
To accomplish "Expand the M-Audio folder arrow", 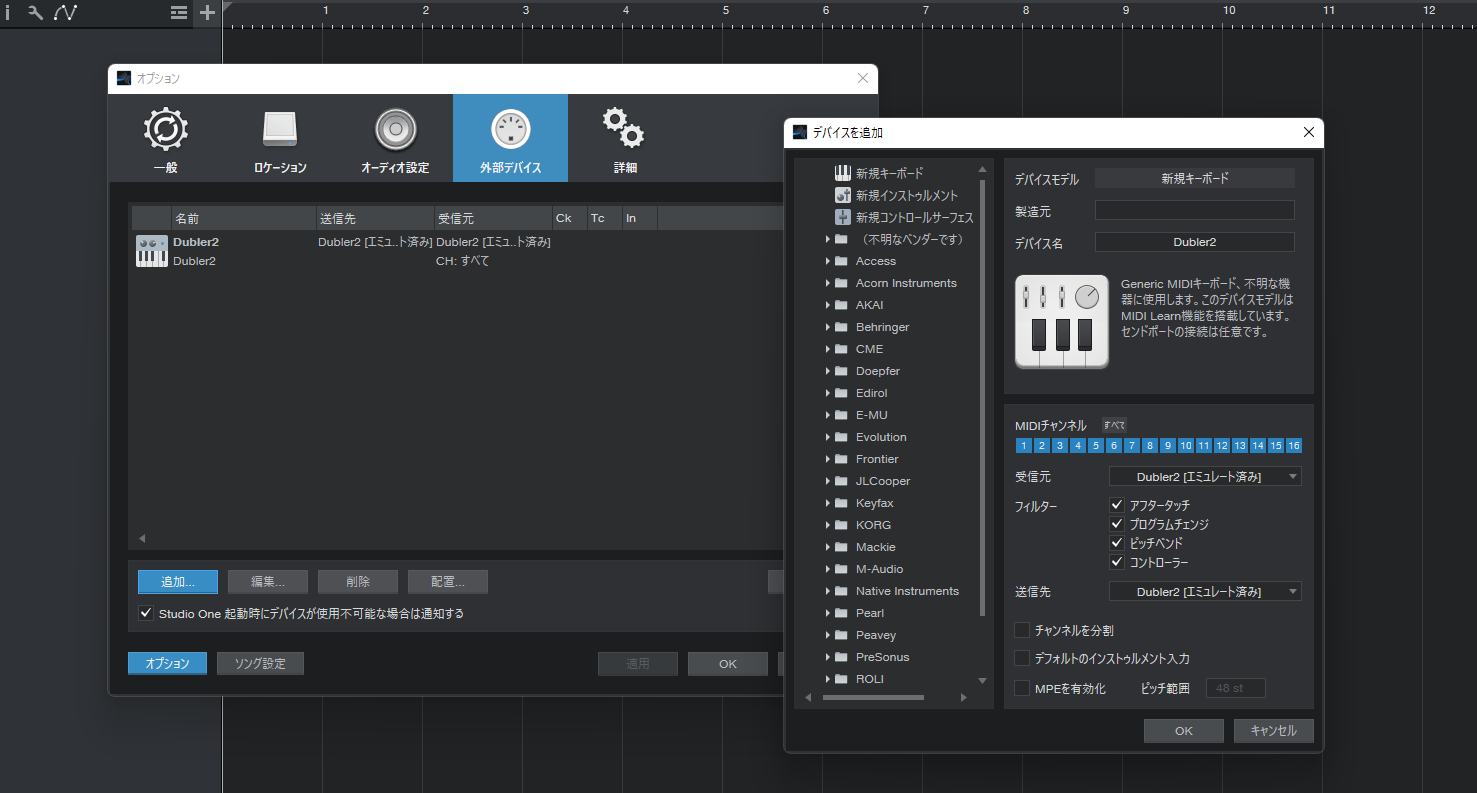I will tap(828, 569).
